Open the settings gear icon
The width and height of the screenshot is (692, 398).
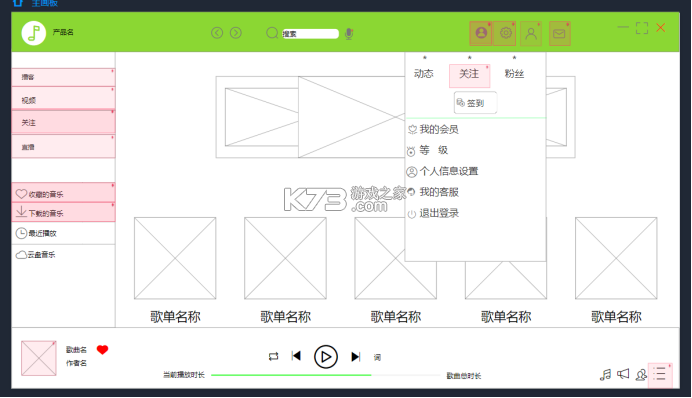(505, 33)
